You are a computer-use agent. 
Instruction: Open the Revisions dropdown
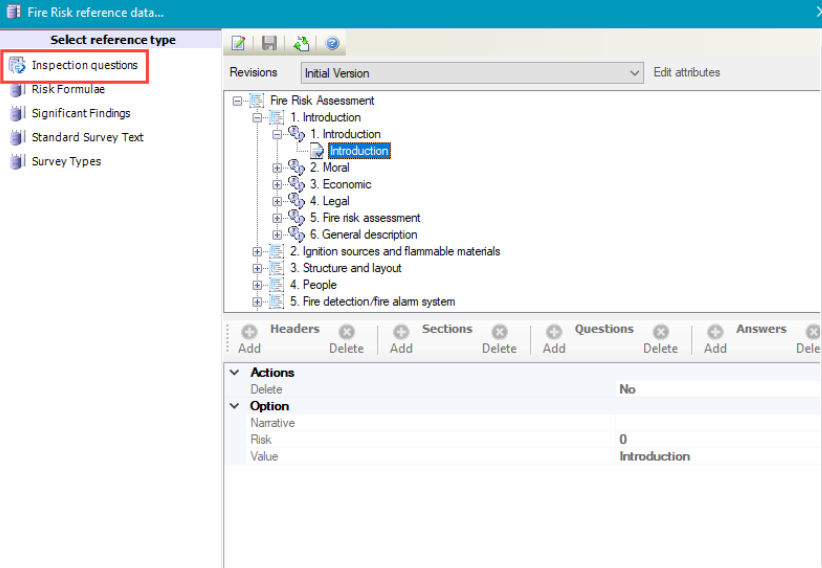tap(635, 73)
